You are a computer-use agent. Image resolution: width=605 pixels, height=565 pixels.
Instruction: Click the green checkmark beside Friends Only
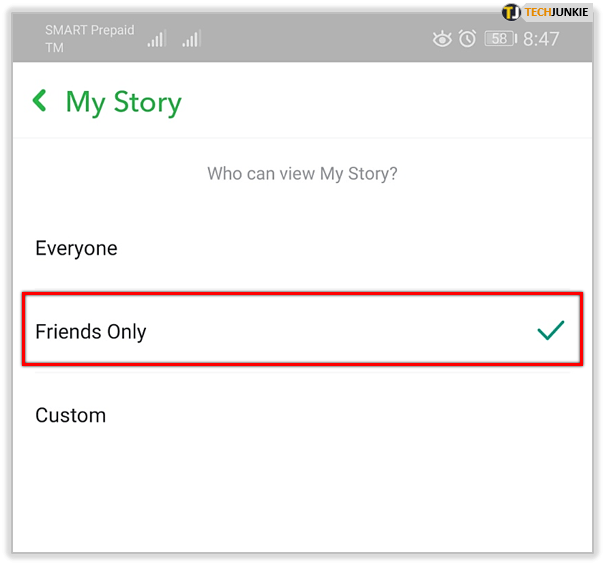point(551,330)
